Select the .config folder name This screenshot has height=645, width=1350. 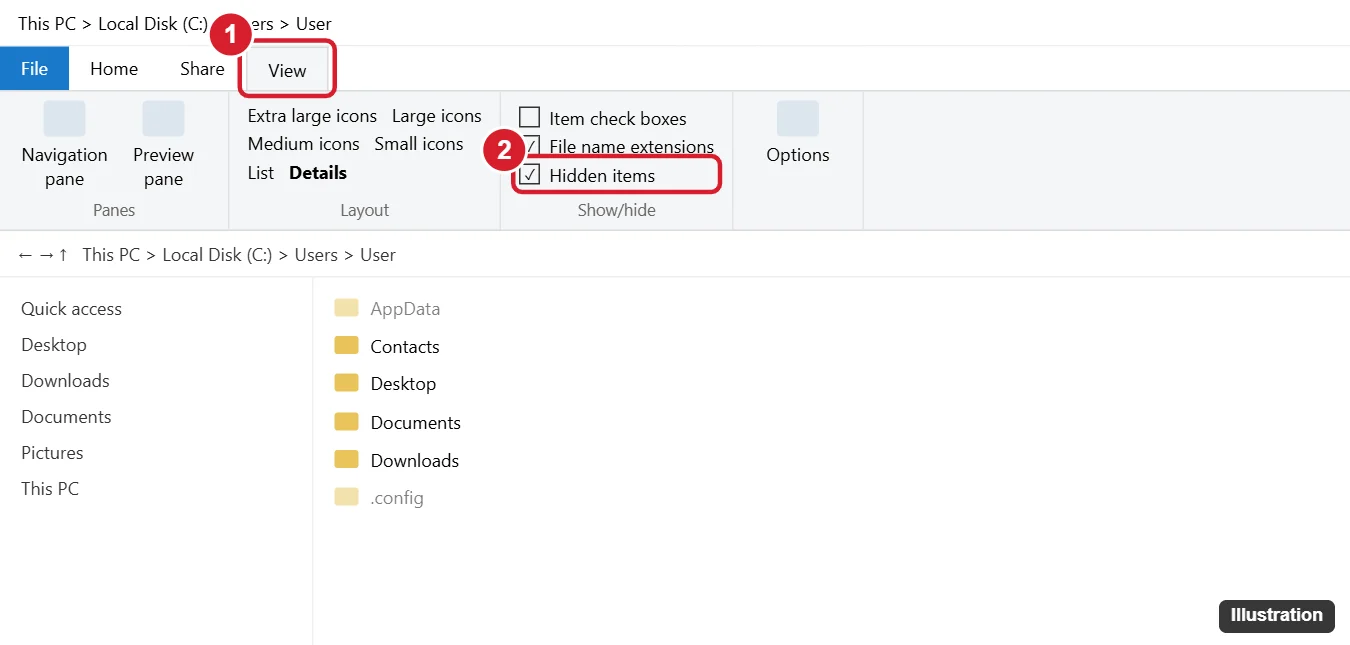(x=397, y=498)
